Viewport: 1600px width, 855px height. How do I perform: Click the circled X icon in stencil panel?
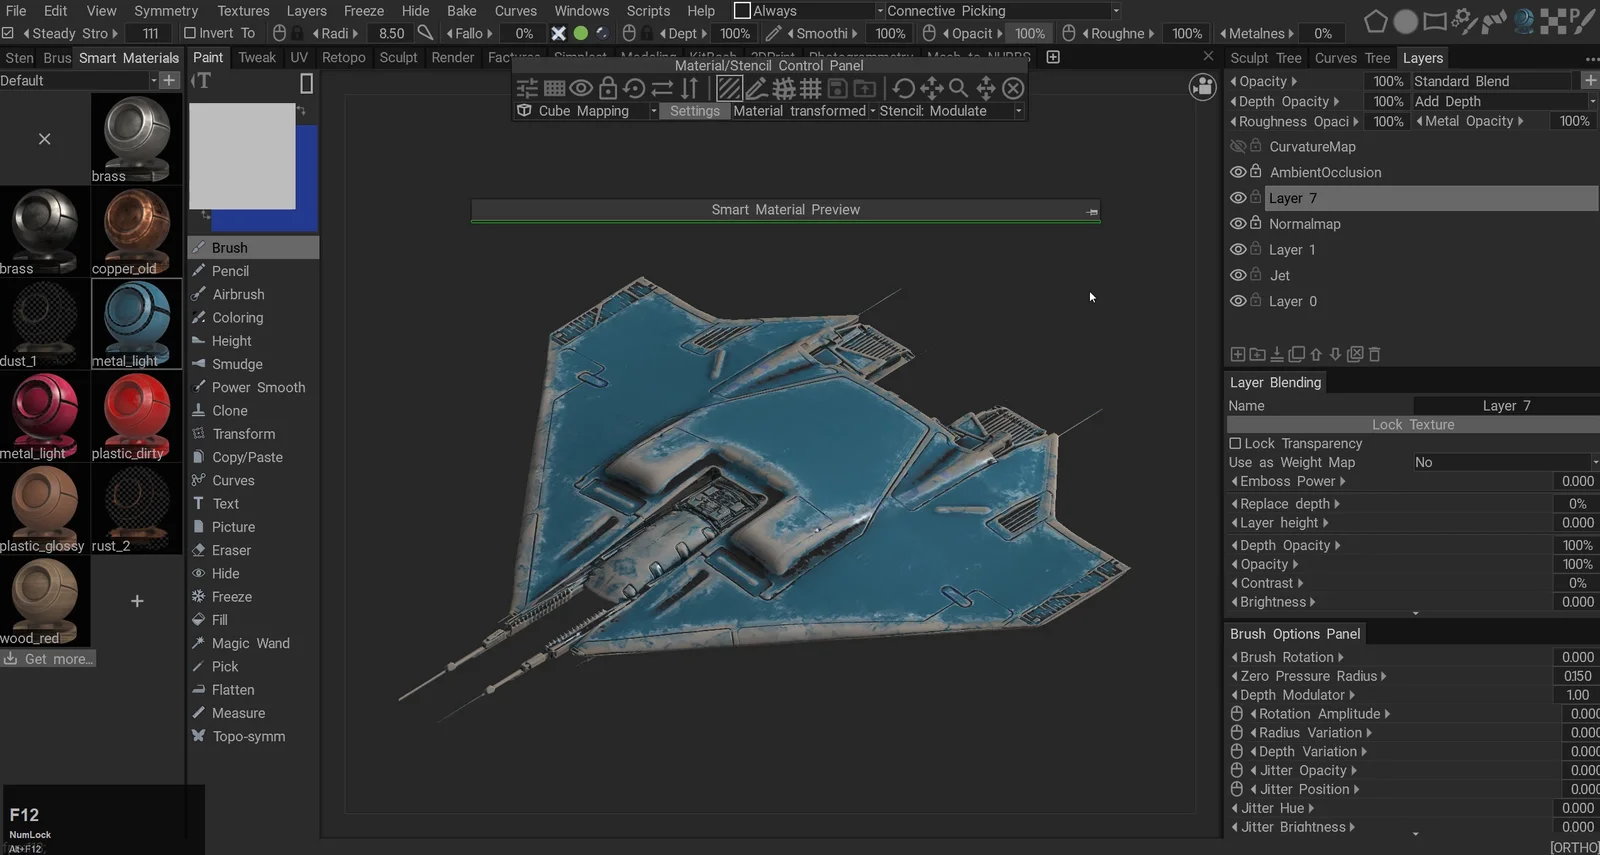(1013, 88)
